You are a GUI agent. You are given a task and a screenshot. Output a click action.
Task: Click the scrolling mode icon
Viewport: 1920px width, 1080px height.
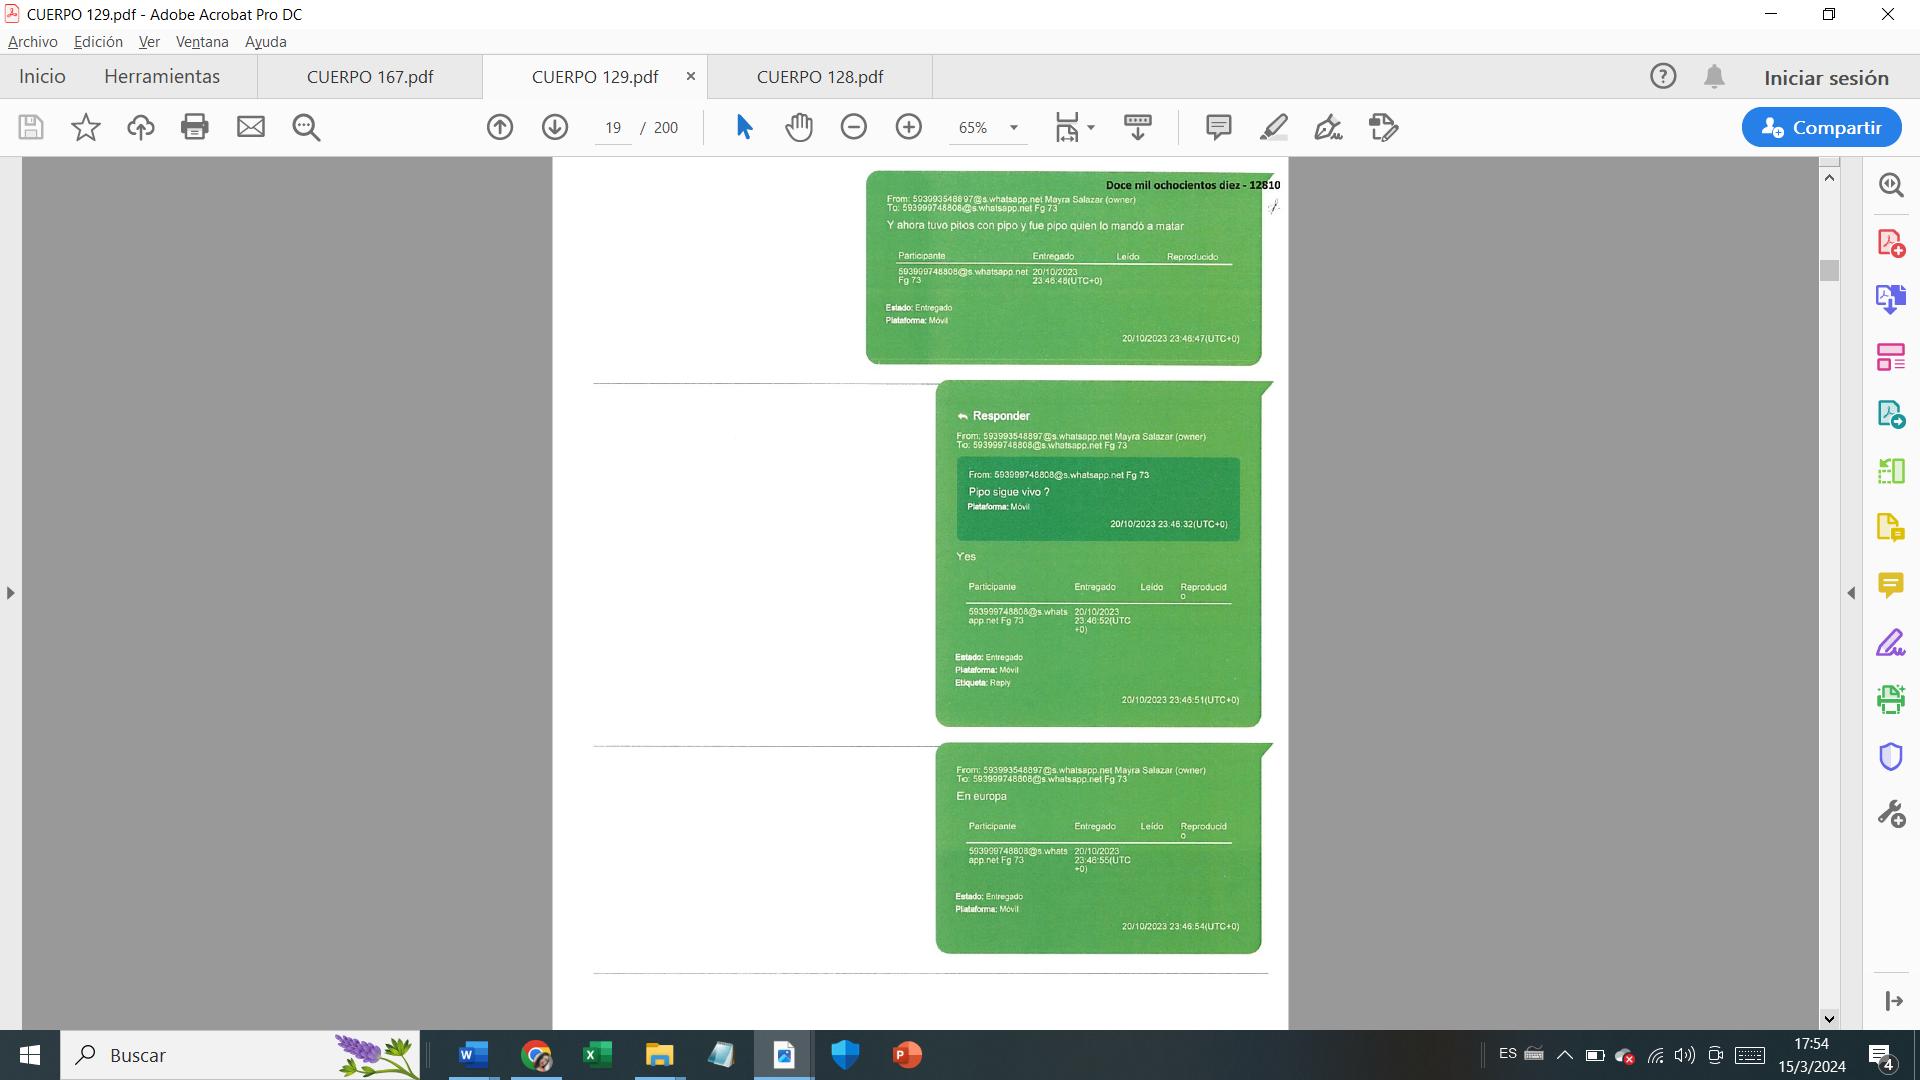[x=1138, y=127]
